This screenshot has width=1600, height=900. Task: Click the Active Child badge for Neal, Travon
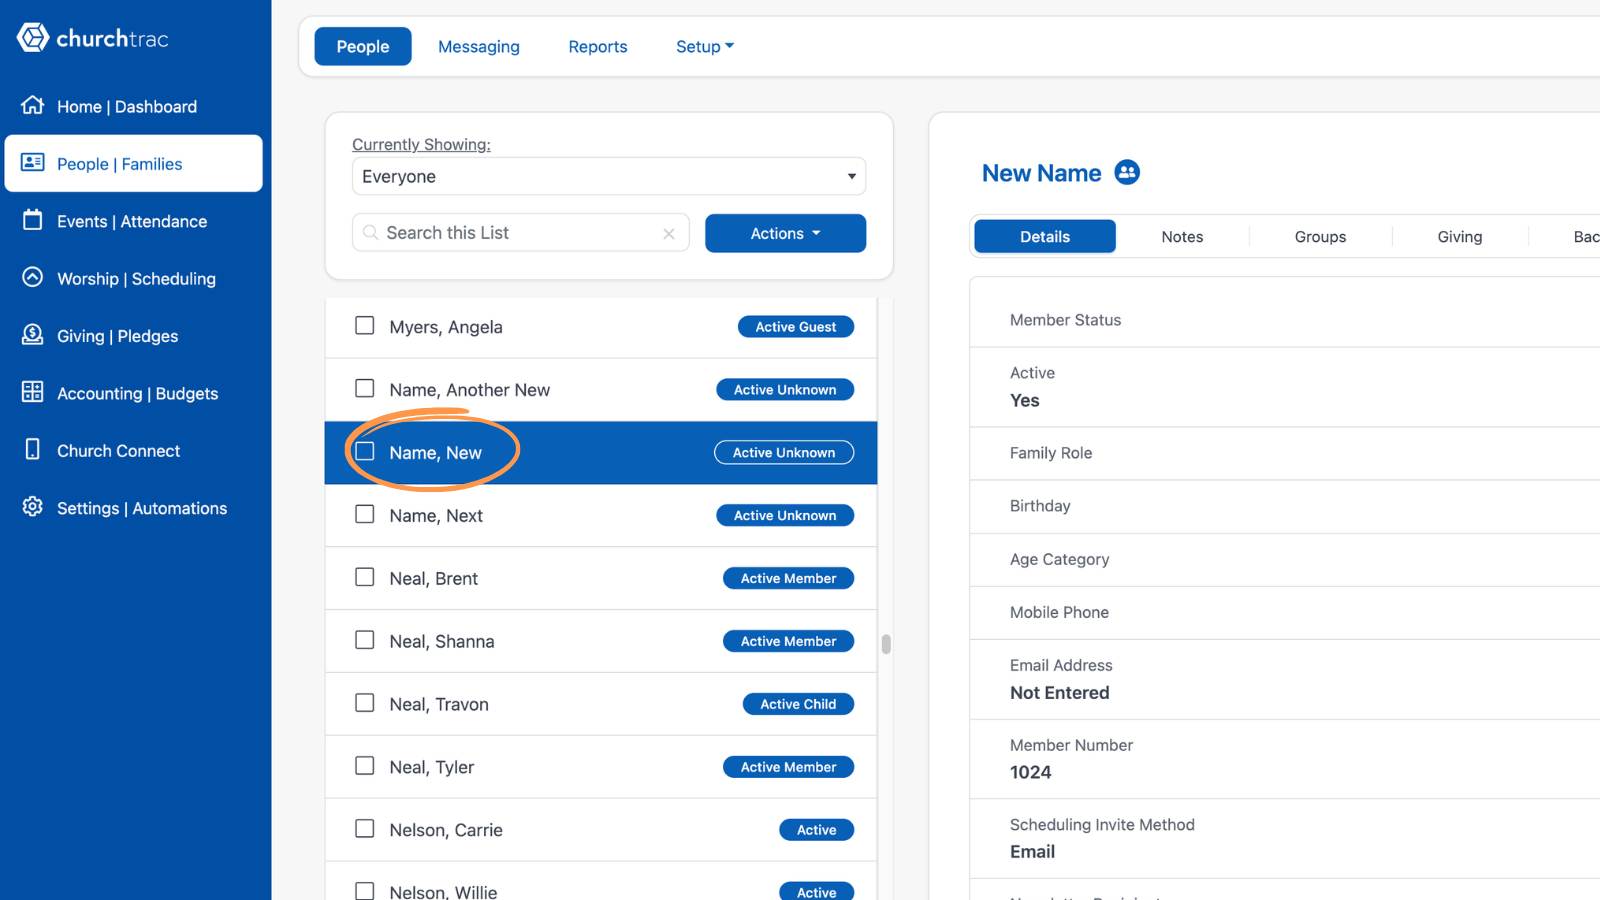[798, 704]
